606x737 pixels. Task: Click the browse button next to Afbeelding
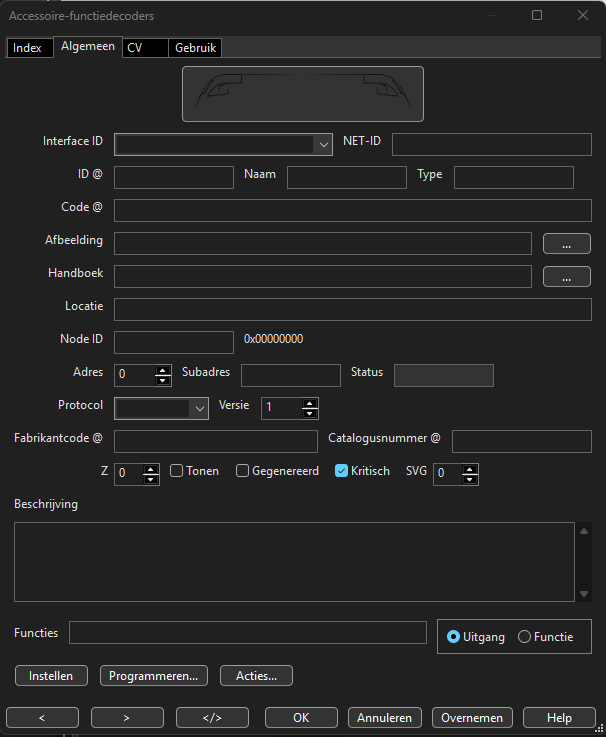[x=567, y=243]
